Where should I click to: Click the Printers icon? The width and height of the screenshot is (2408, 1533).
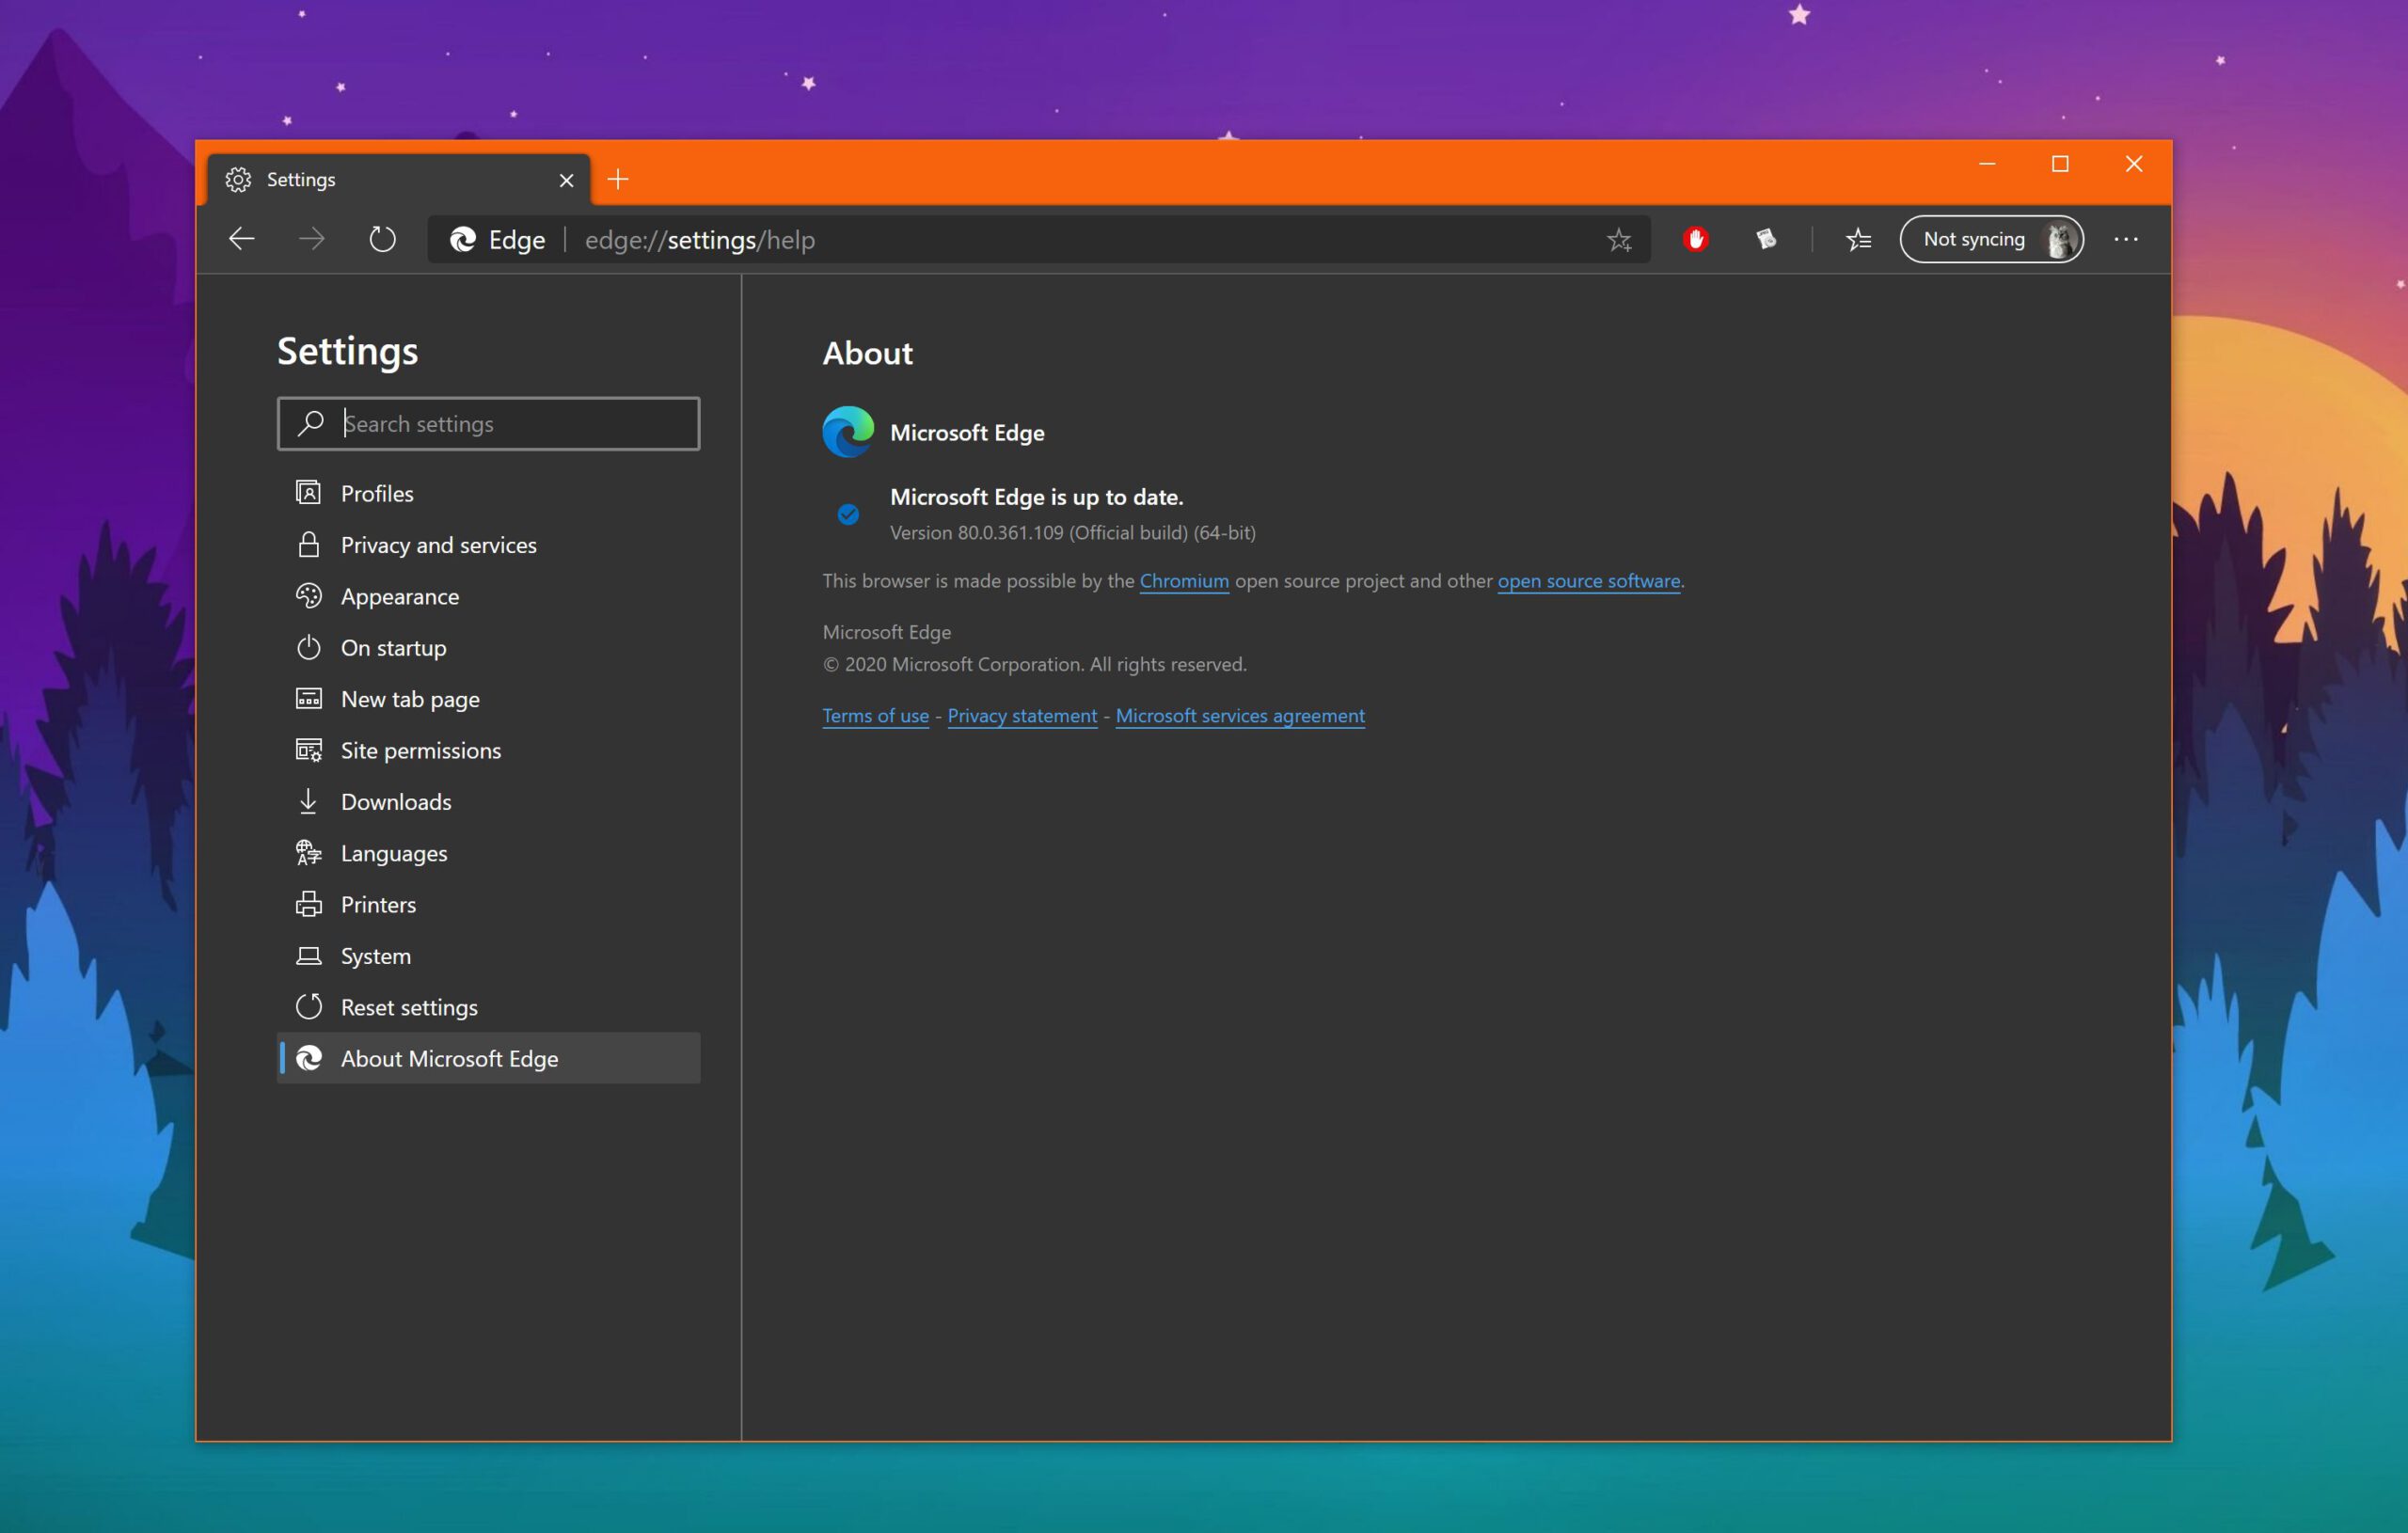[x=308, y=904]
